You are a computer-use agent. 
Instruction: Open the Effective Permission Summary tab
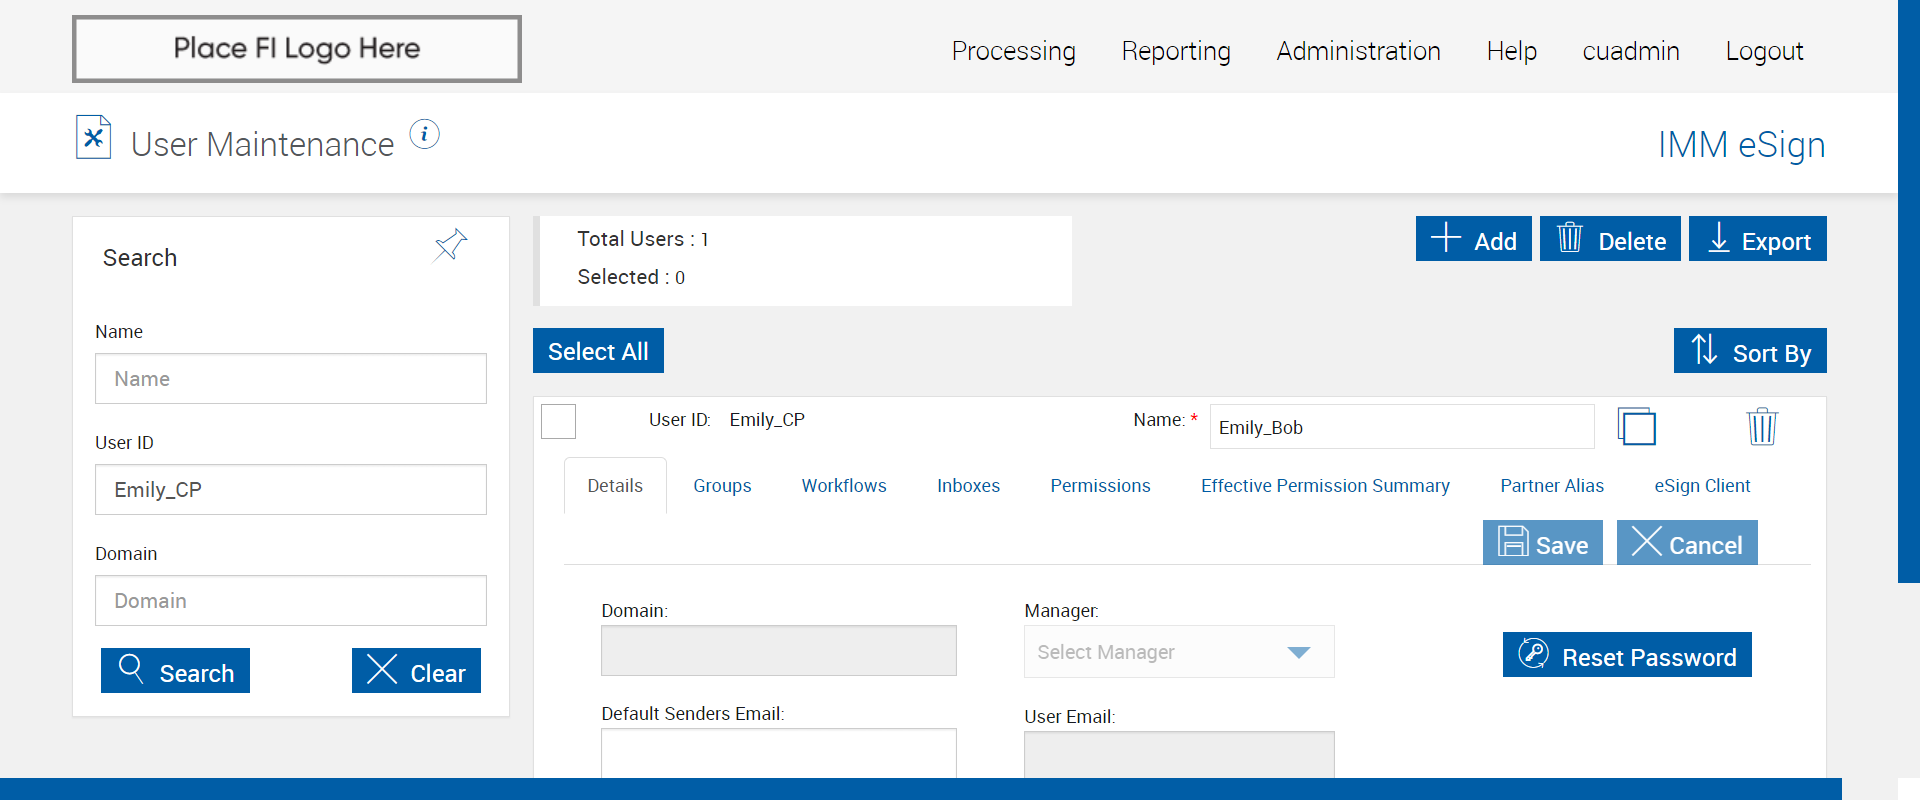1325,486
